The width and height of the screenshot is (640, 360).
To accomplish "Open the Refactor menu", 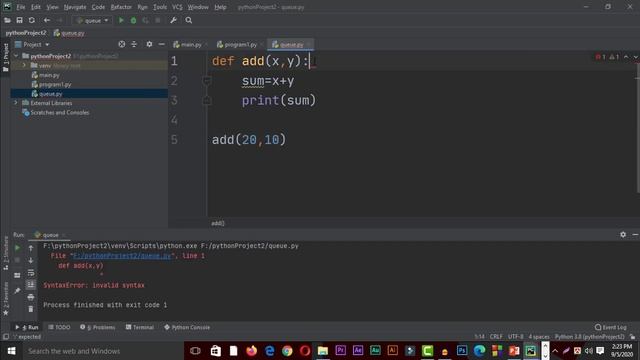I will pos(121,7).
